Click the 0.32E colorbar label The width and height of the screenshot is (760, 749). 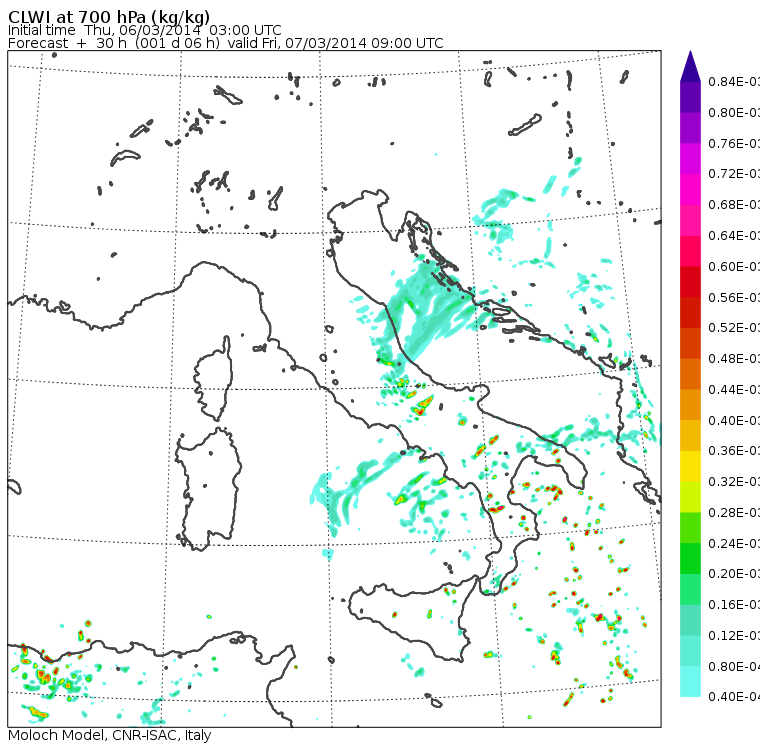click(734, 482)
